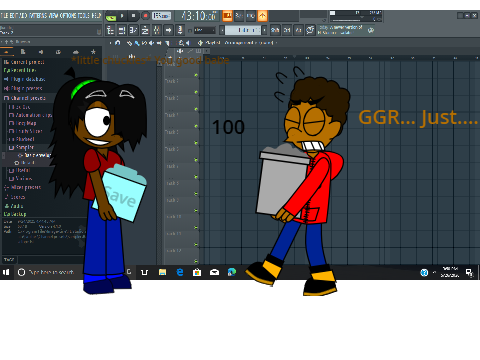Click the tree-structure icon in shortcut toolbar
This screenshot has height=360, width=480.
coord(110,30)
